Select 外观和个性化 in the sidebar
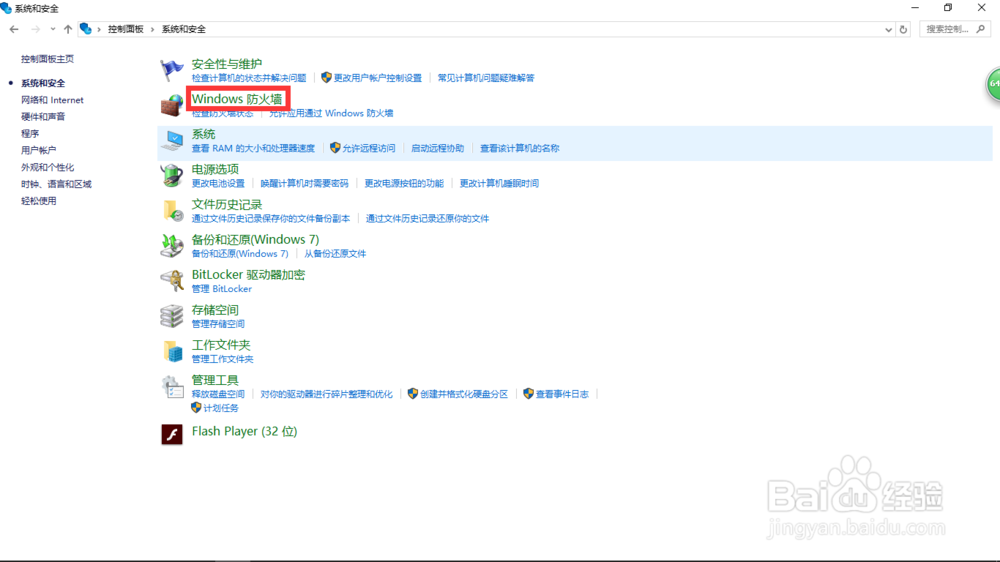Screen dimensions: 1000x562 tap(47, 167)
